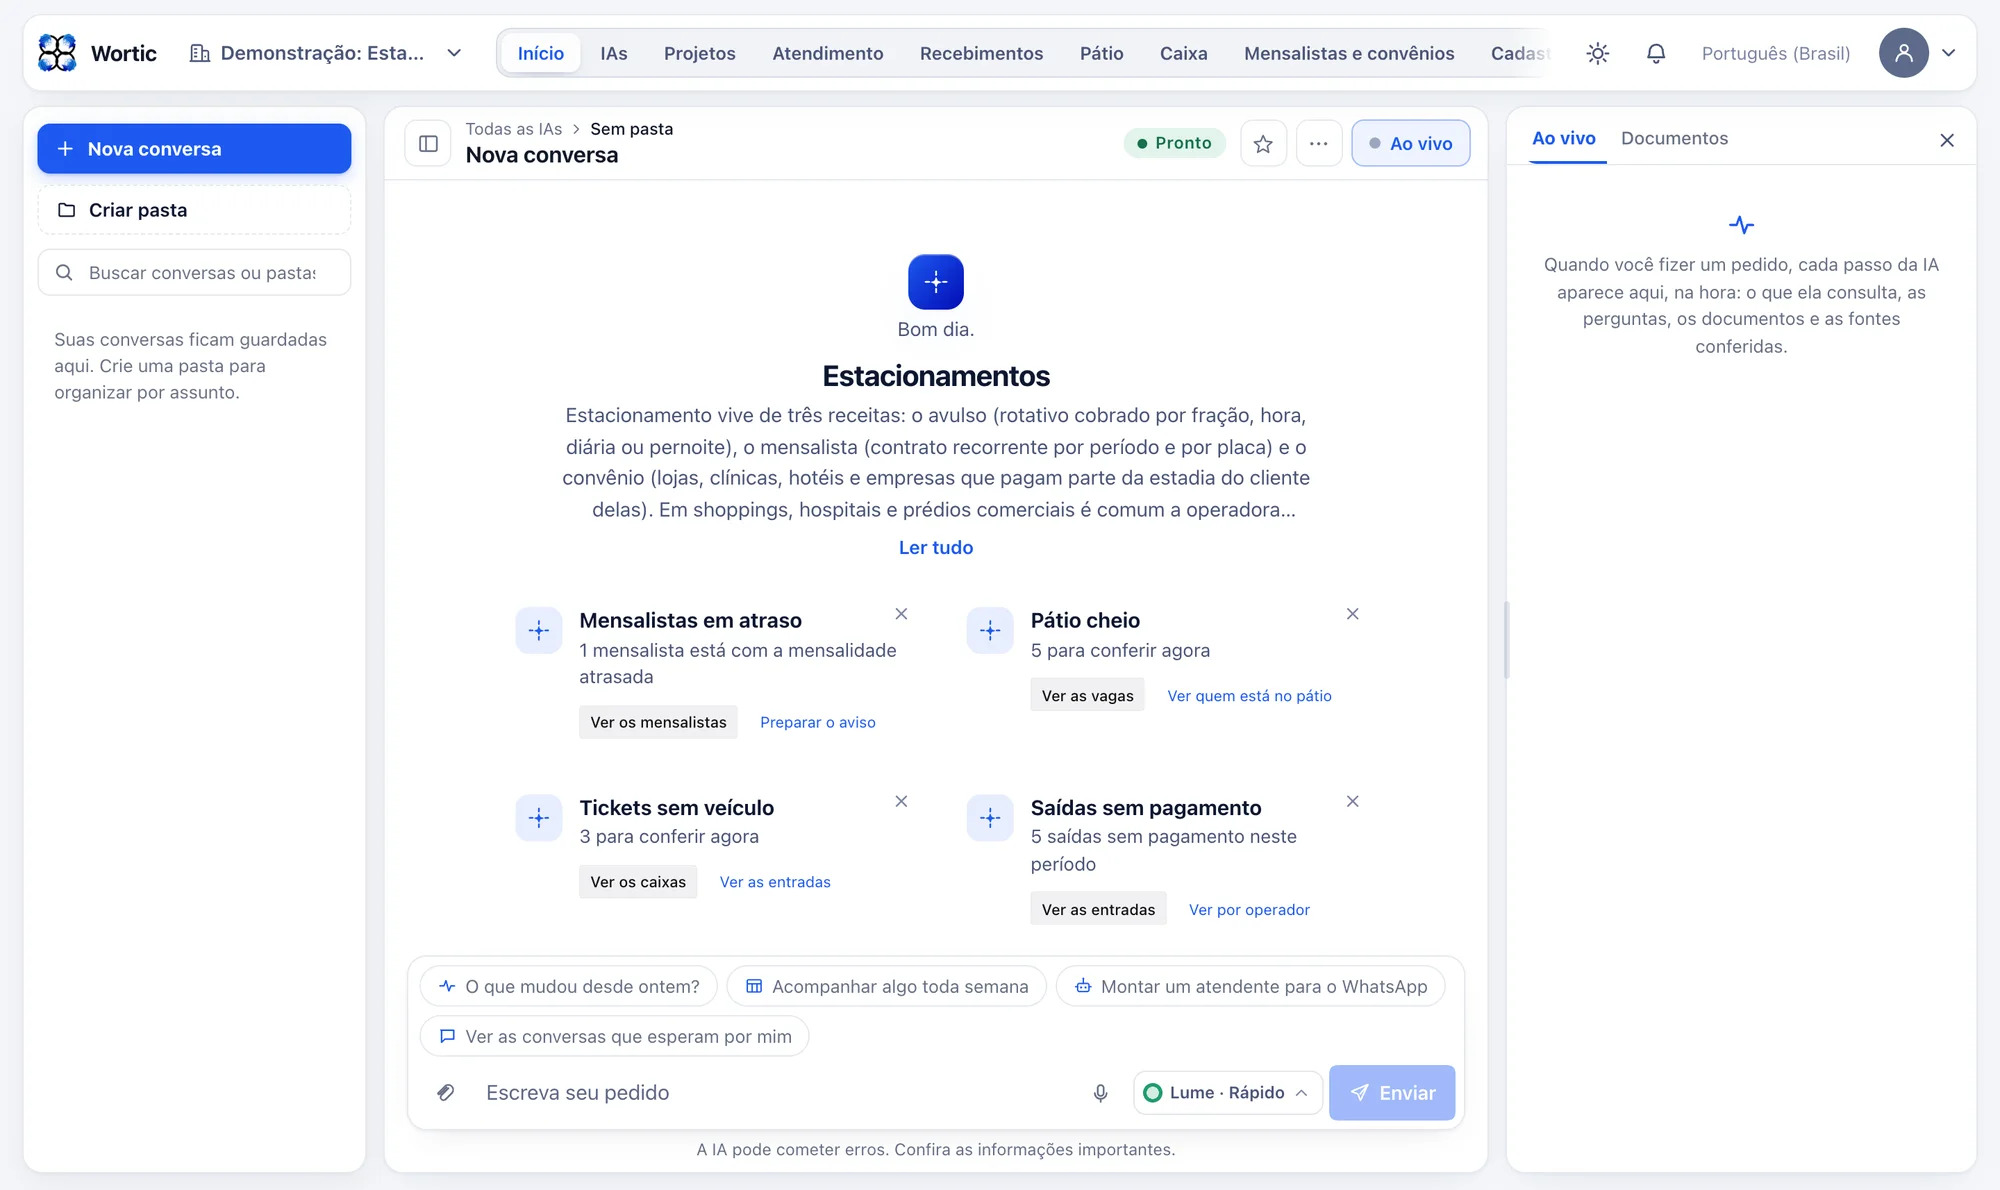Screen dimensions: 2000x1190
Task: Expand the Lume · Rápido model selector
Action: tap(1227, 1093)
